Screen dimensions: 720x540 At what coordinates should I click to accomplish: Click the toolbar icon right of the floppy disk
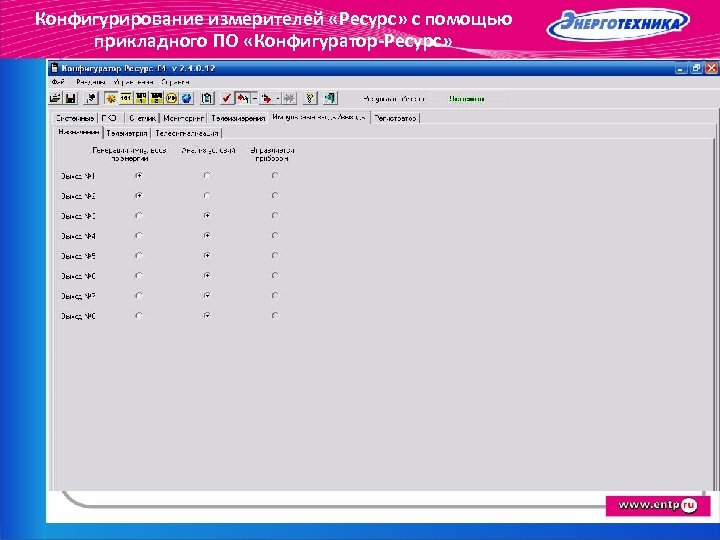pos(91,98)
